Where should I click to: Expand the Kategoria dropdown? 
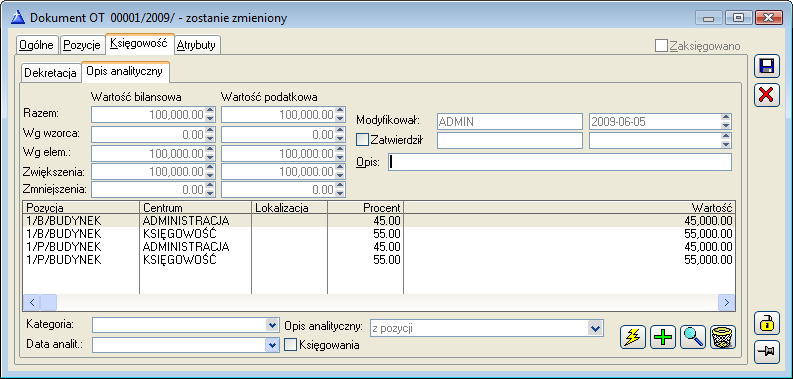[x=272, y=325]
